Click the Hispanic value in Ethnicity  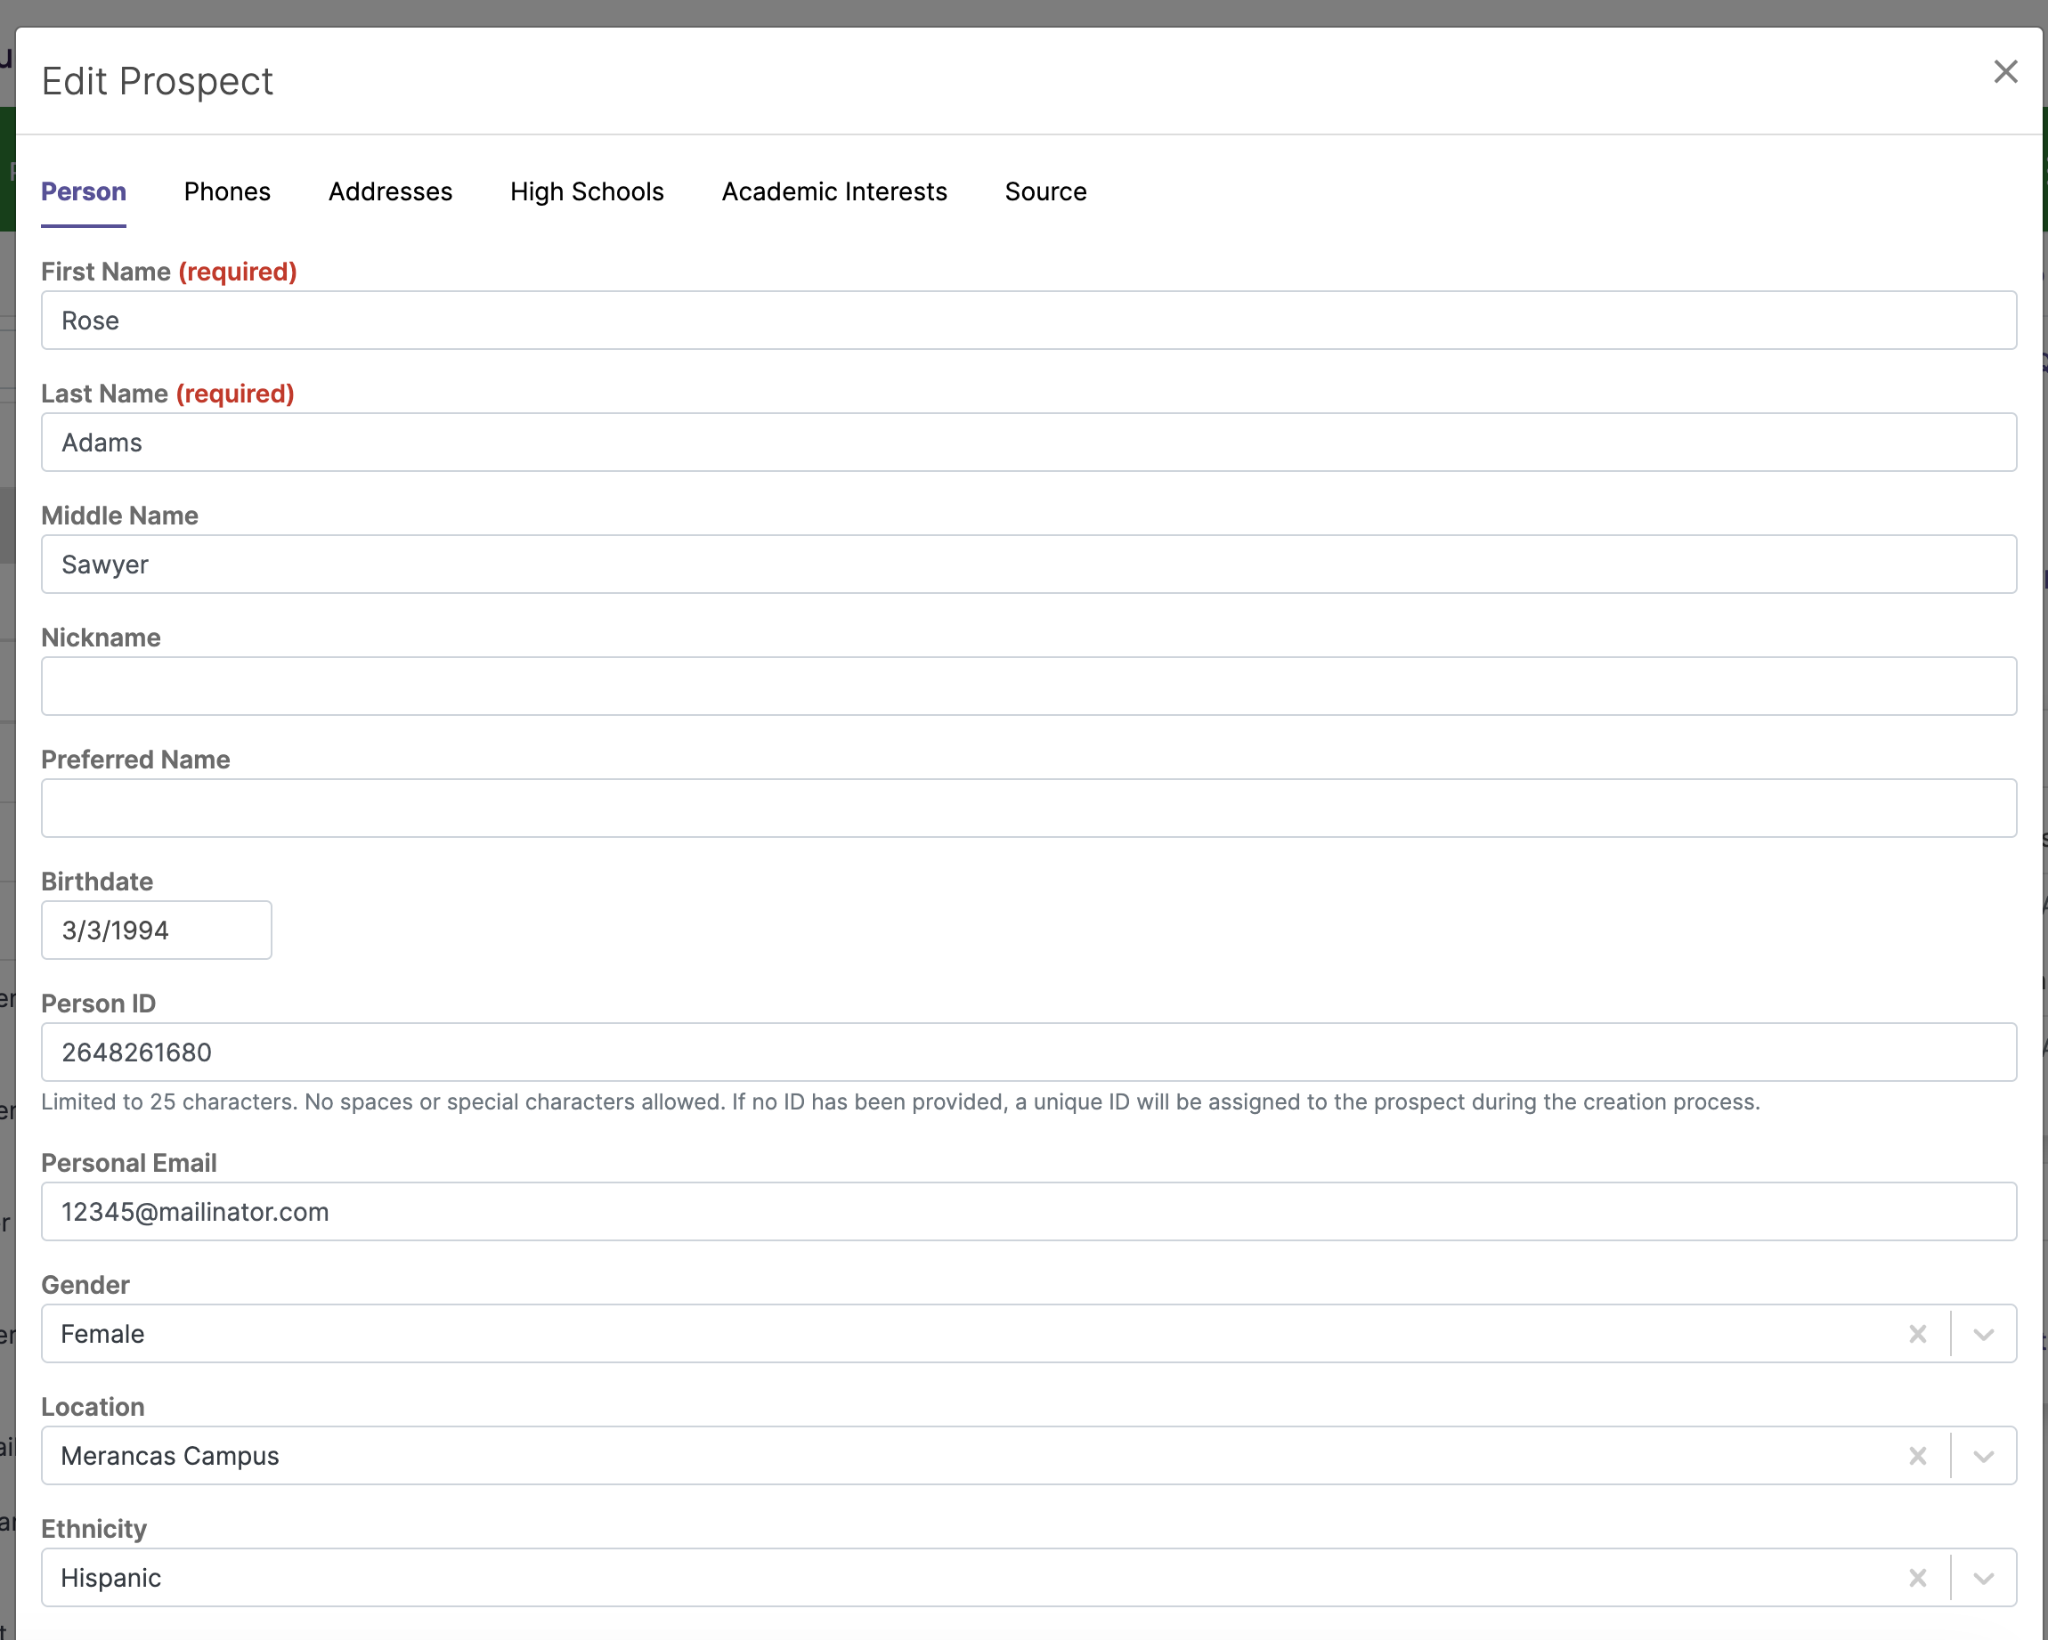point(110,1578)
